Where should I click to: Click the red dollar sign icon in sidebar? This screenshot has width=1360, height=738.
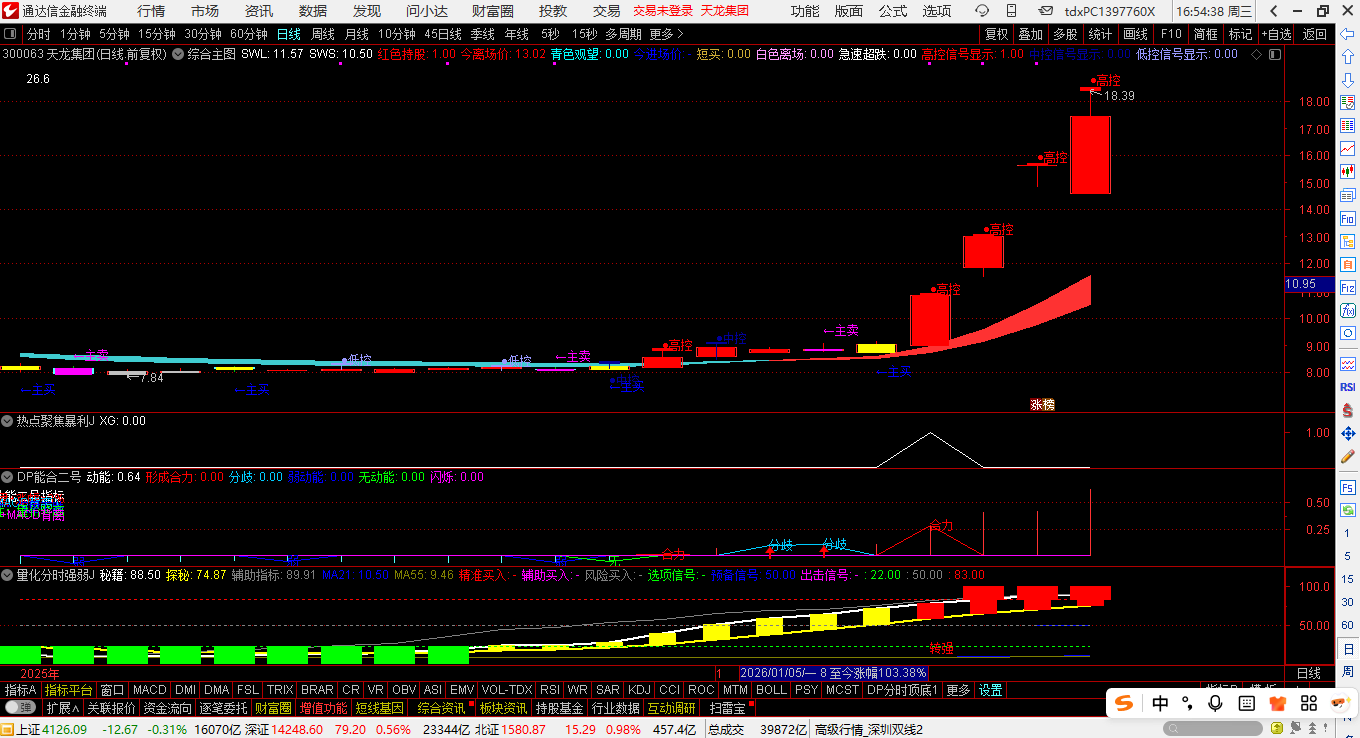click(x=1347, y=410)
